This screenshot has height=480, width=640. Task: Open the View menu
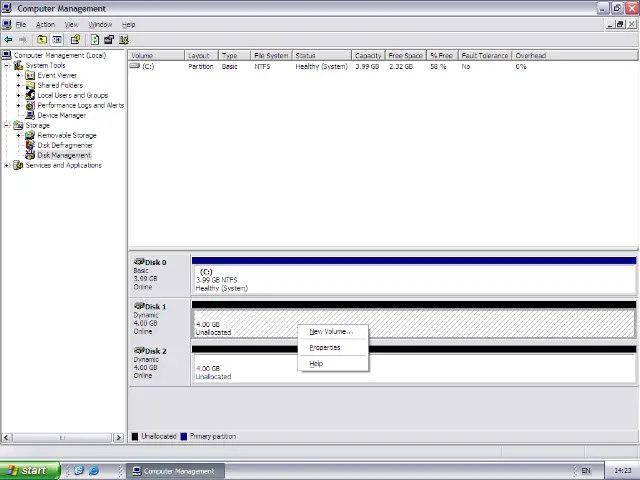[x=71, y=24]
